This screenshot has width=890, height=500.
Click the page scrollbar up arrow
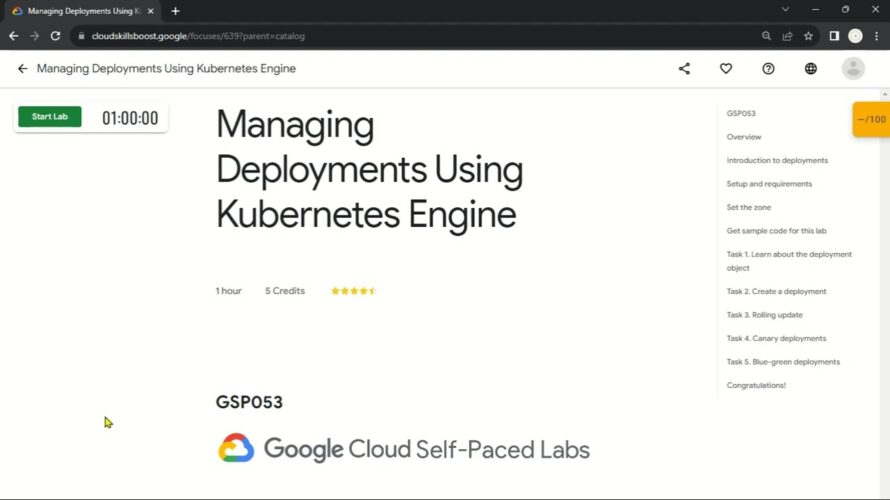(885, 94)
